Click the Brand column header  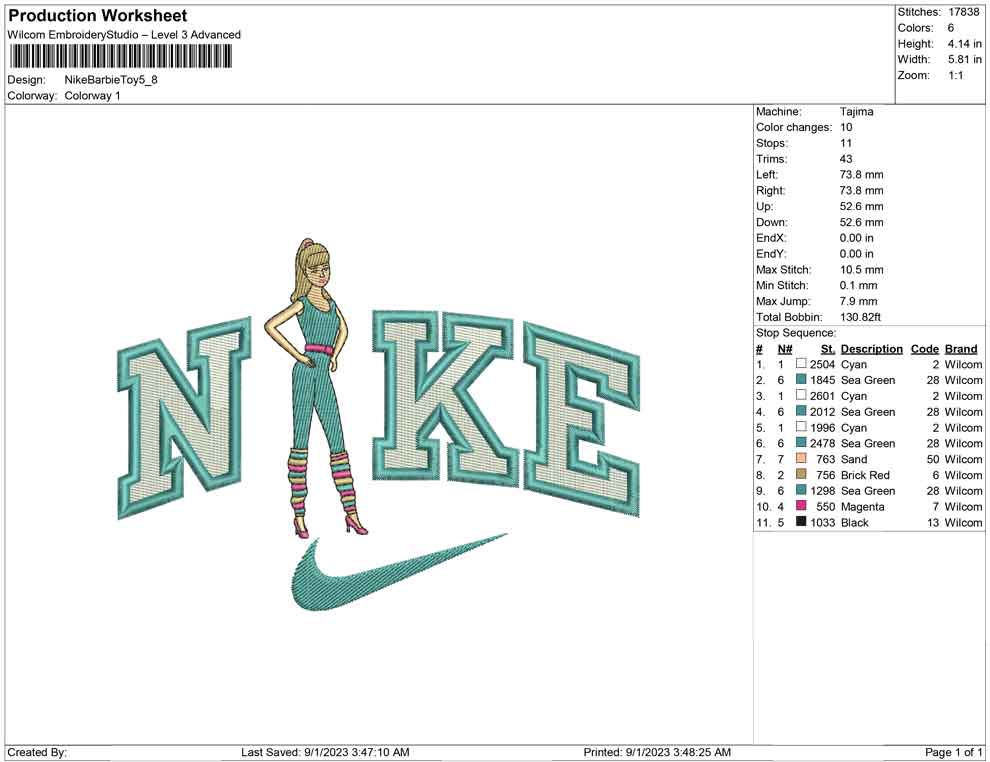[961, 349]
